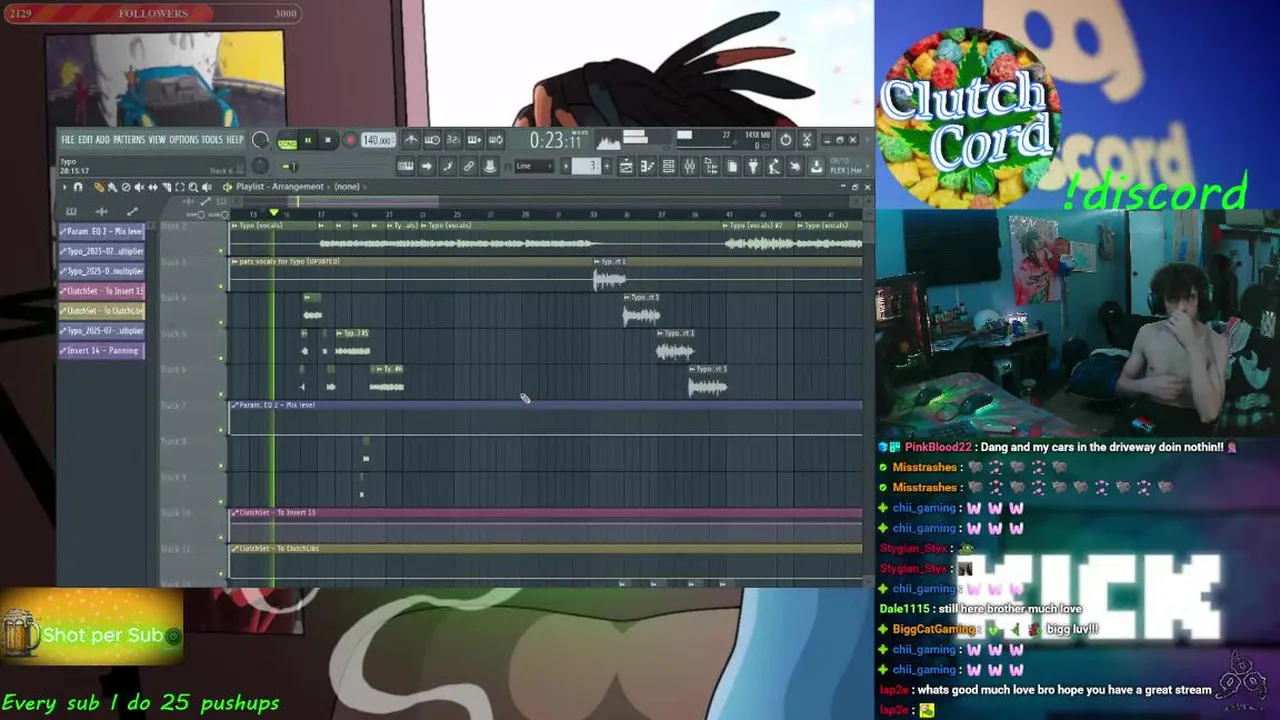The image size is (1280, 720).
Task: Select the Mute tool
Action: [x=139, y=187]
